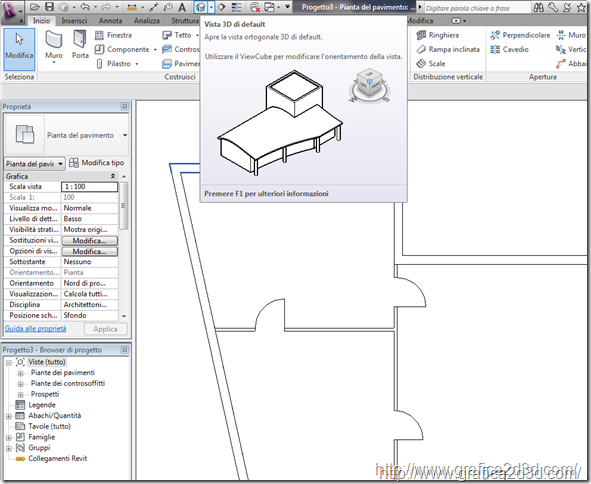The height and width of the screenshot is (484, 591).
Task: Open the Muro tool dropdown arrow
Action: click(54, 62)
